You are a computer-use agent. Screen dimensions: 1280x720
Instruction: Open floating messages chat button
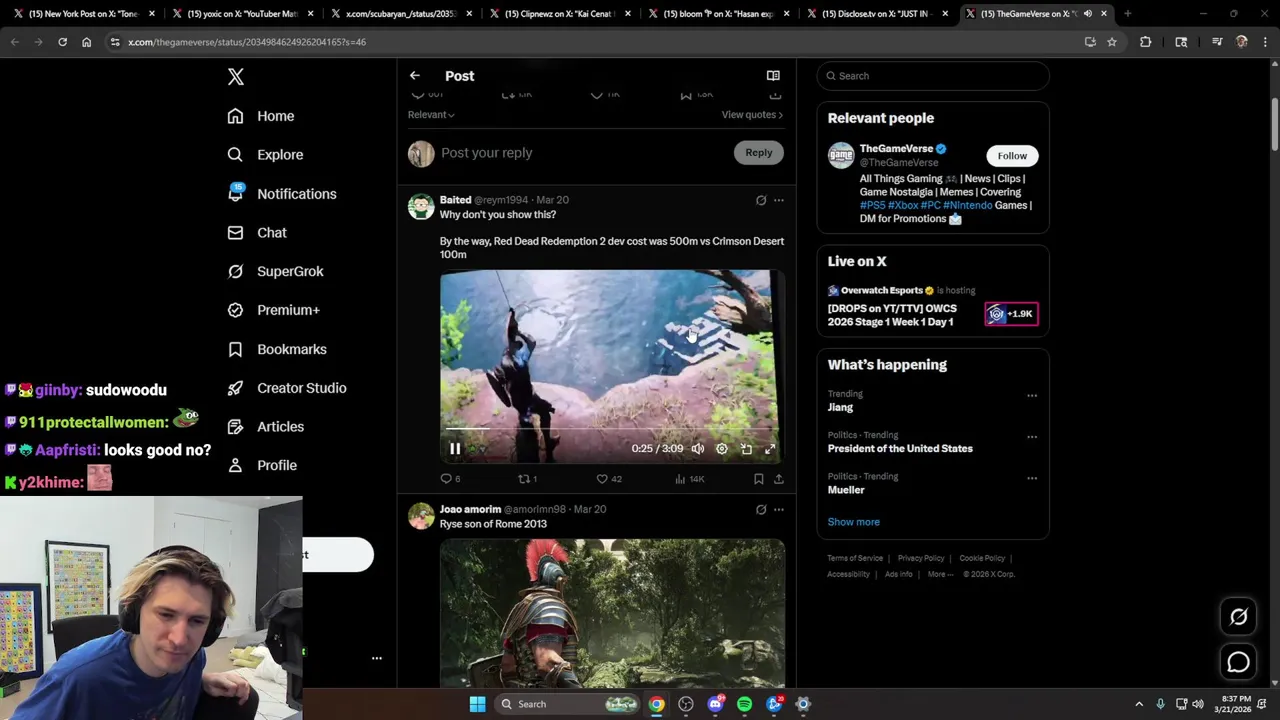pyautogui.click(x=1238, y=662)
